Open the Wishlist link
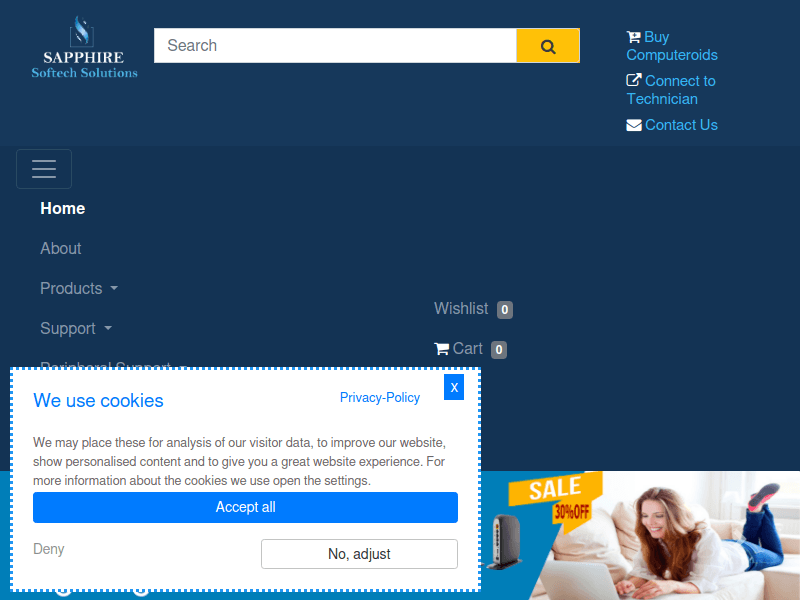800x600 pixels. pos(461,309)
